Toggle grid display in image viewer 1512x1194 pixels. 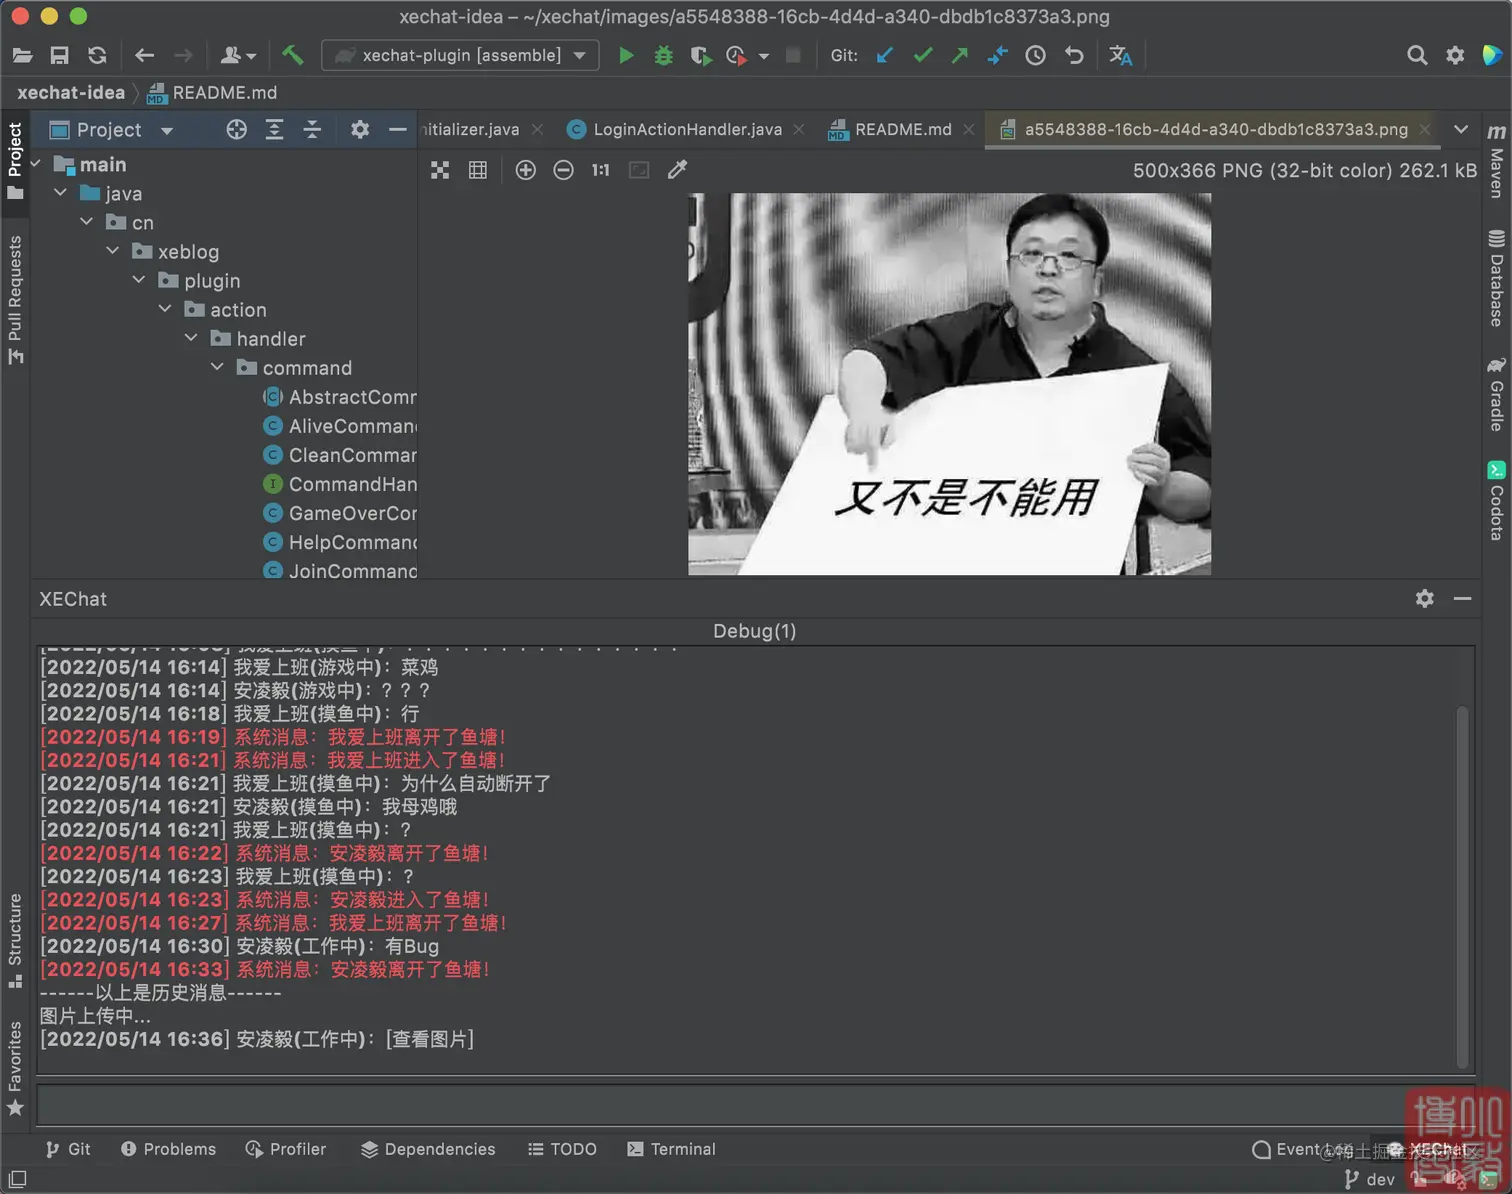point(478,170)
